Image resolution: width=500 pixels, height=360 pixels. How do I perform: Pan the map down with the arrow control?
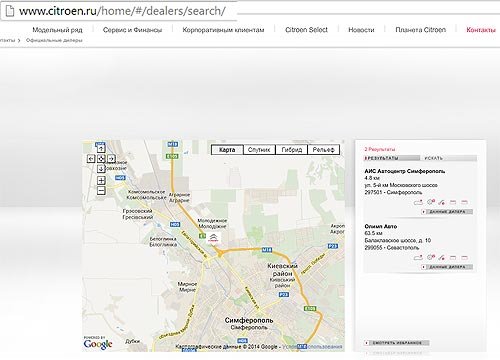(x=101, y=169)
